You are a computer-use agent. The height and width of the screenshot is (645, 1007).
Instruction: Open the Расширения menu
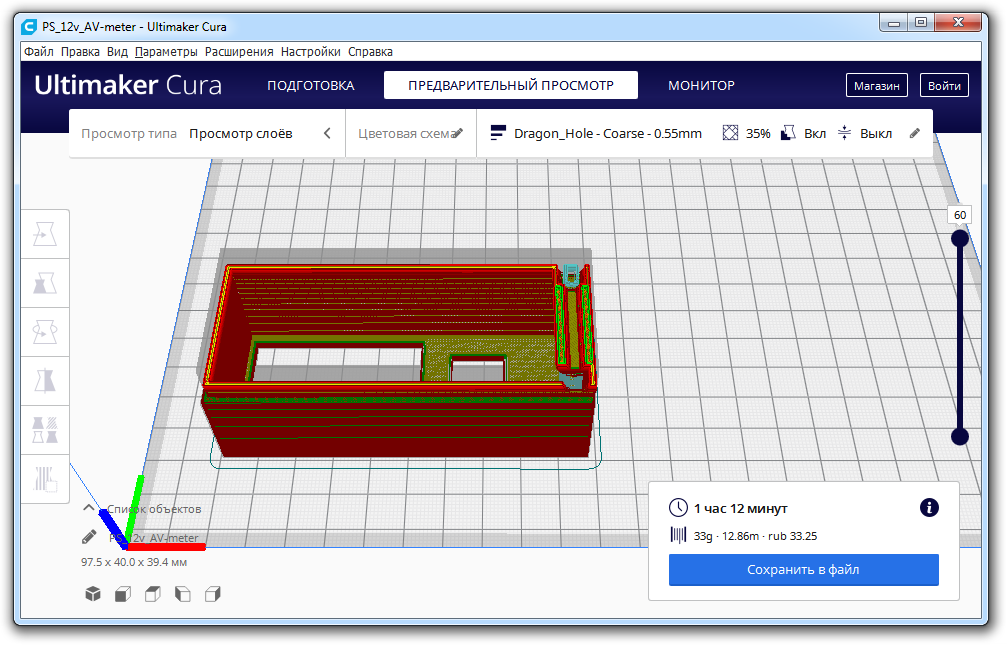pos(239,52)
